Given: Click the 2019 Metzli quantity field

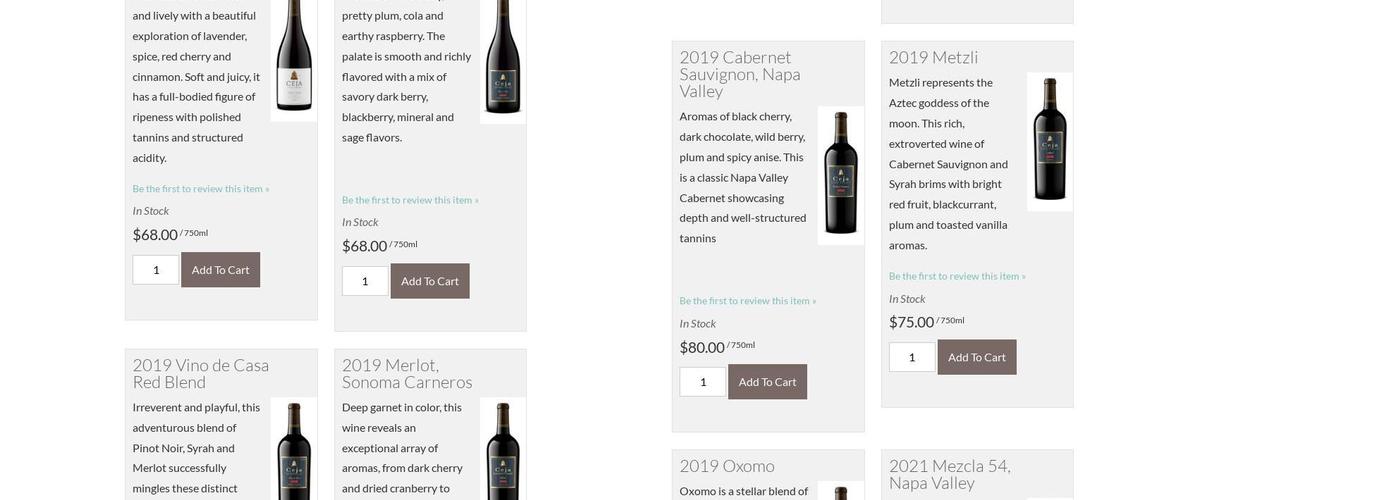Looking at the screenshot, I should 911,357.
